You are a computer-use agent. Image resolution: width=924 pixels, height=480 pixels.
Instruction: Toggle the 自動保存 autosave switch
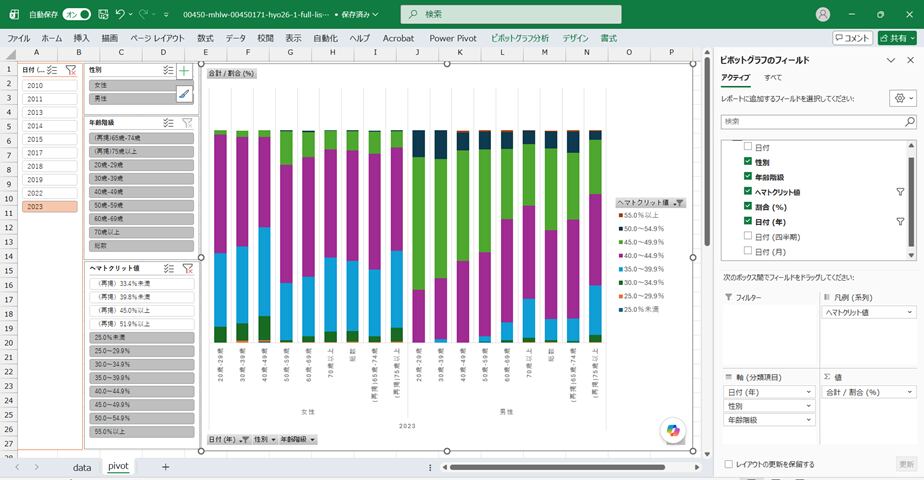77,14
